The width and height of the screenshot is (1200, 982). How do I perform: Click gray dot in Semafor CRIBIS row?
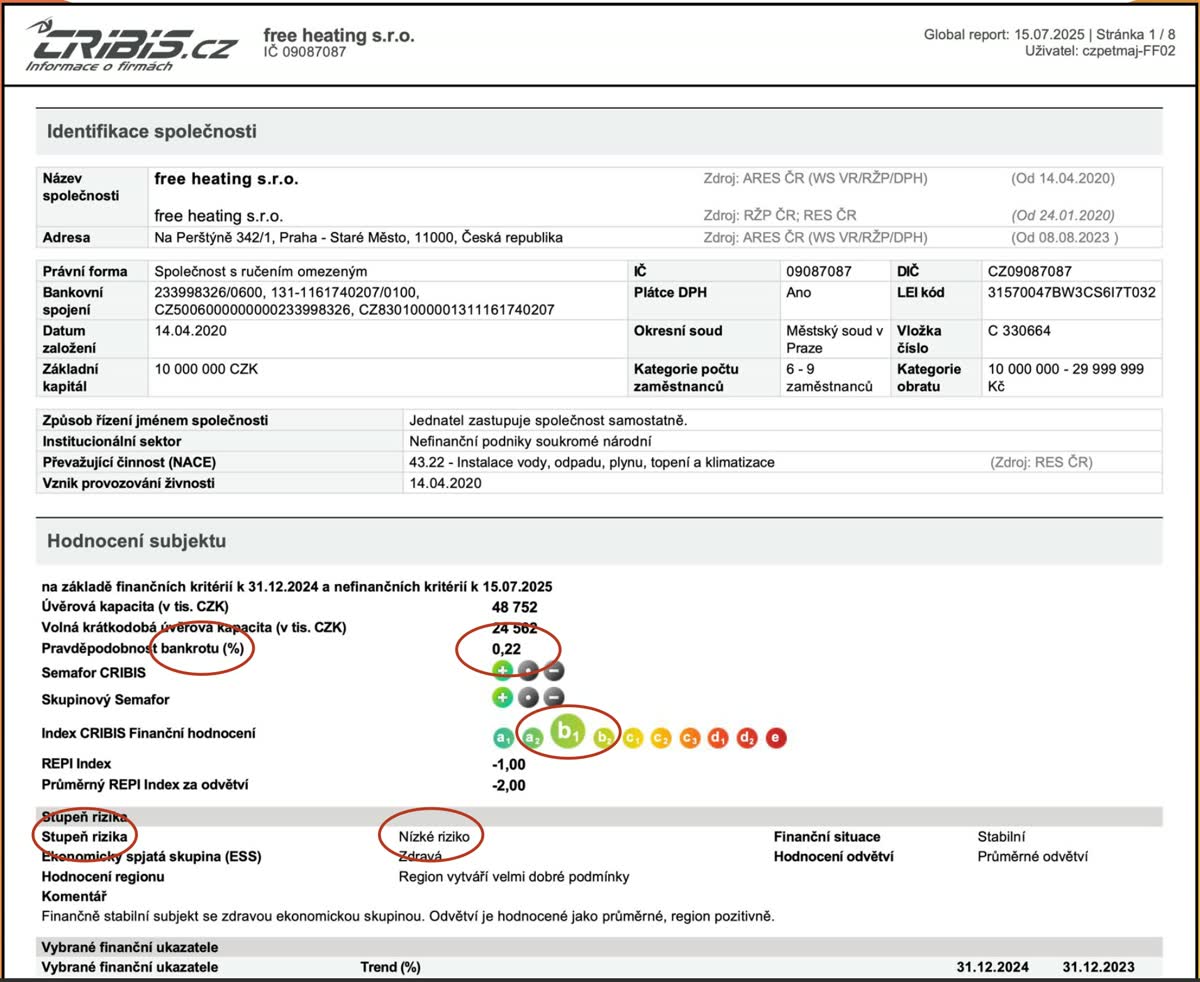529,672
